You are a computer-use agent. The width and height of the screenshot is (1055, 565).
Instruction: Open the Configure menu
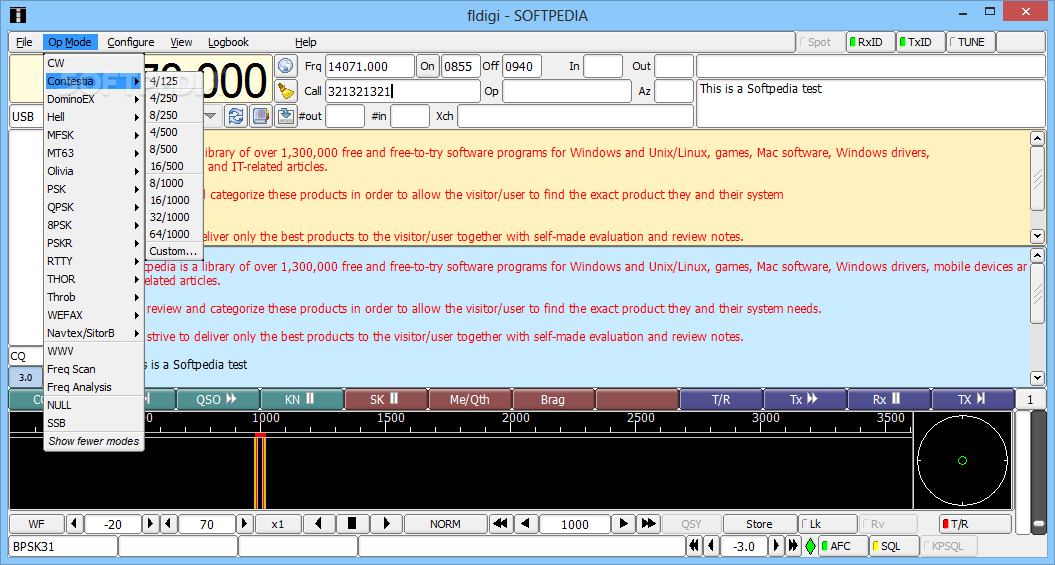point(131,42)
